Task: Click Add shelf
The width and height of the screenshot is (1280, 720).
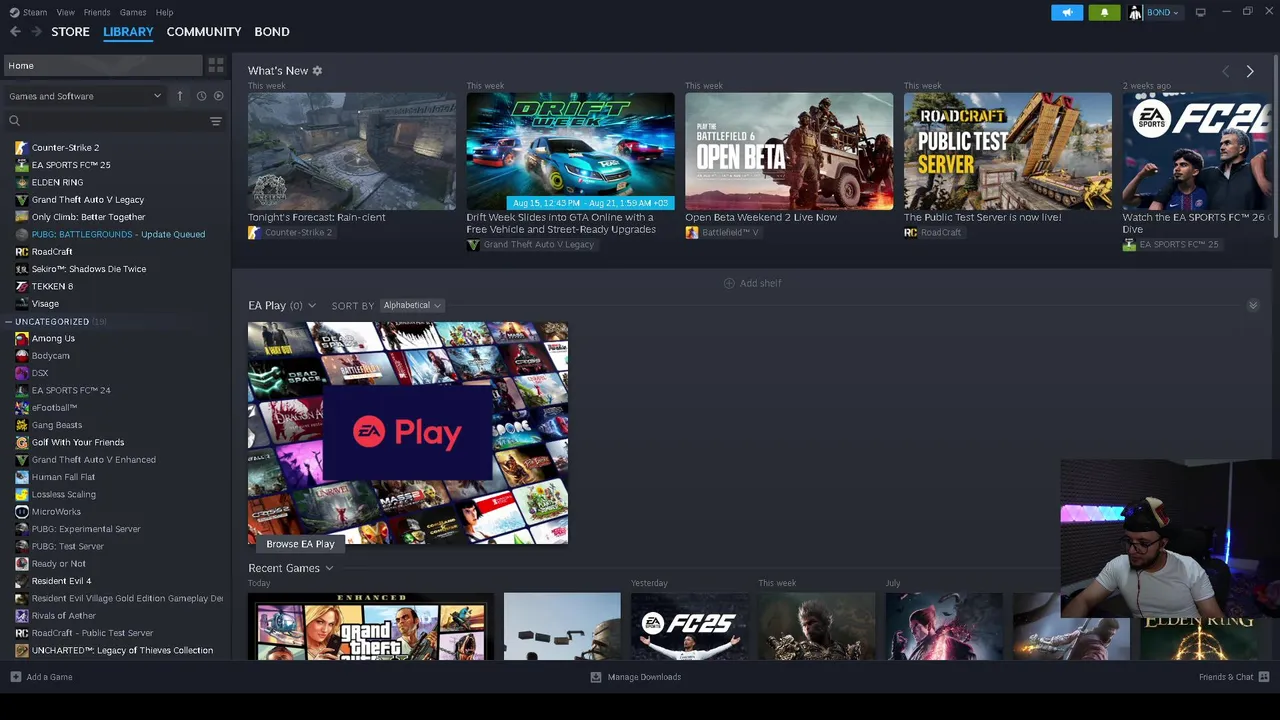Action: click(760, 283)
